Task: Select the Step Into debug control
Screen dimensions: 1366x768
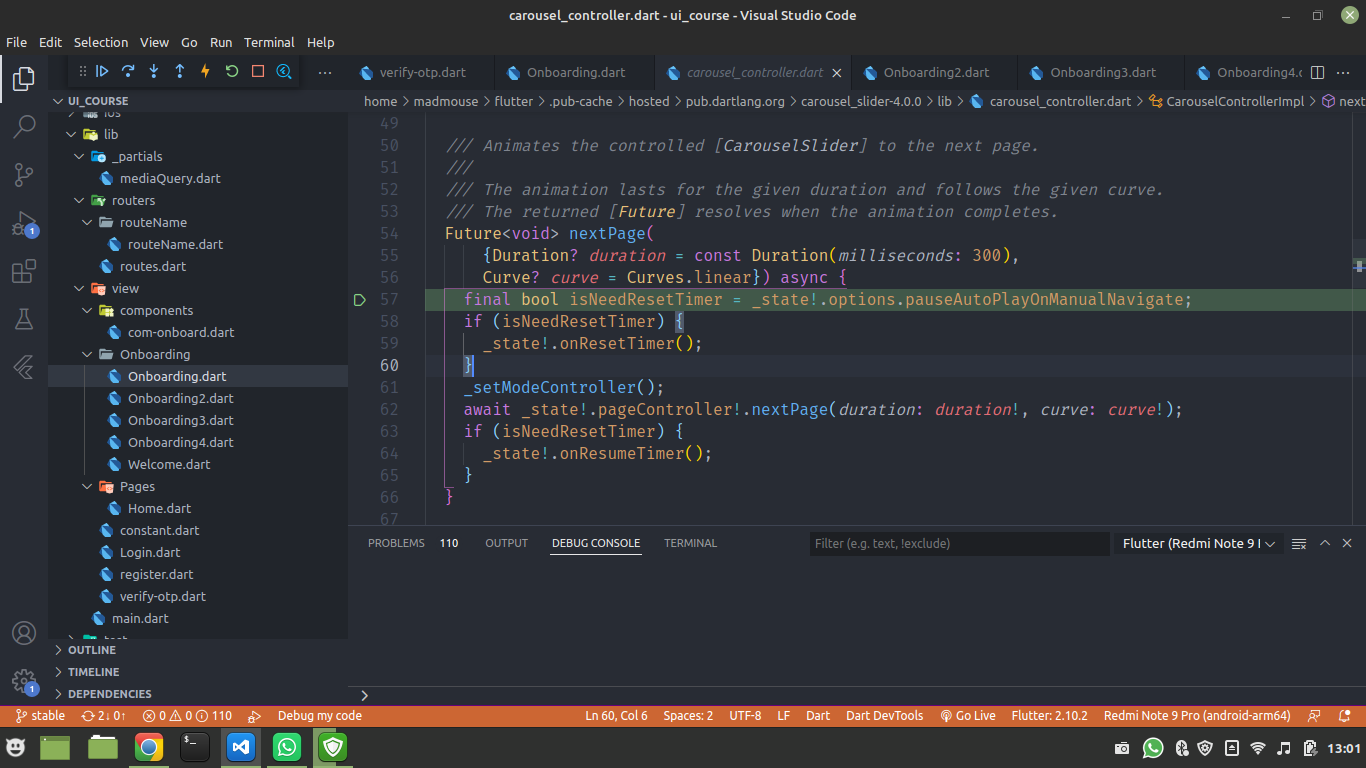Action: pyautogui.click(x=152, y=71)
